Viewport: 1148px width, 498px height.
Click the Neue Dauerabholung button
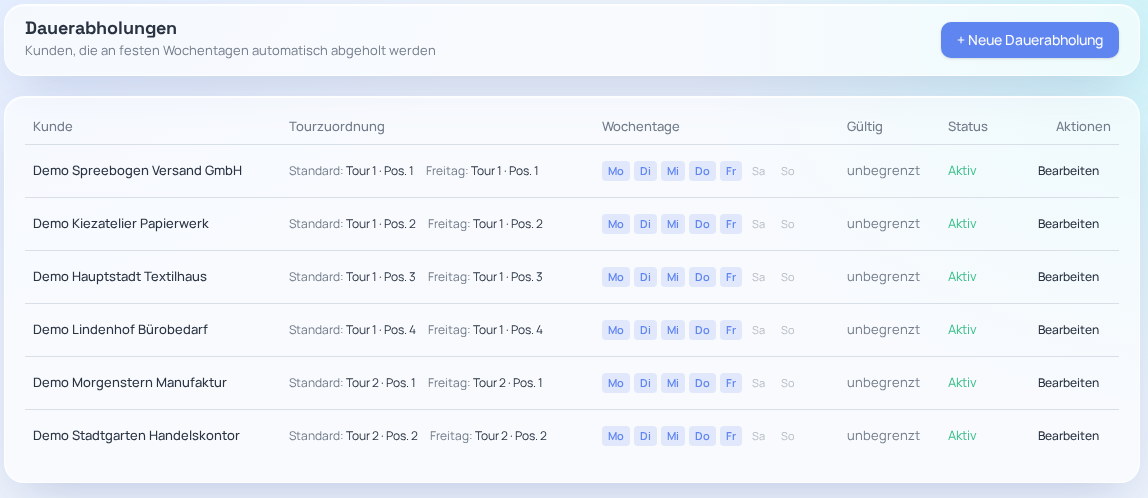point(1029,40)
